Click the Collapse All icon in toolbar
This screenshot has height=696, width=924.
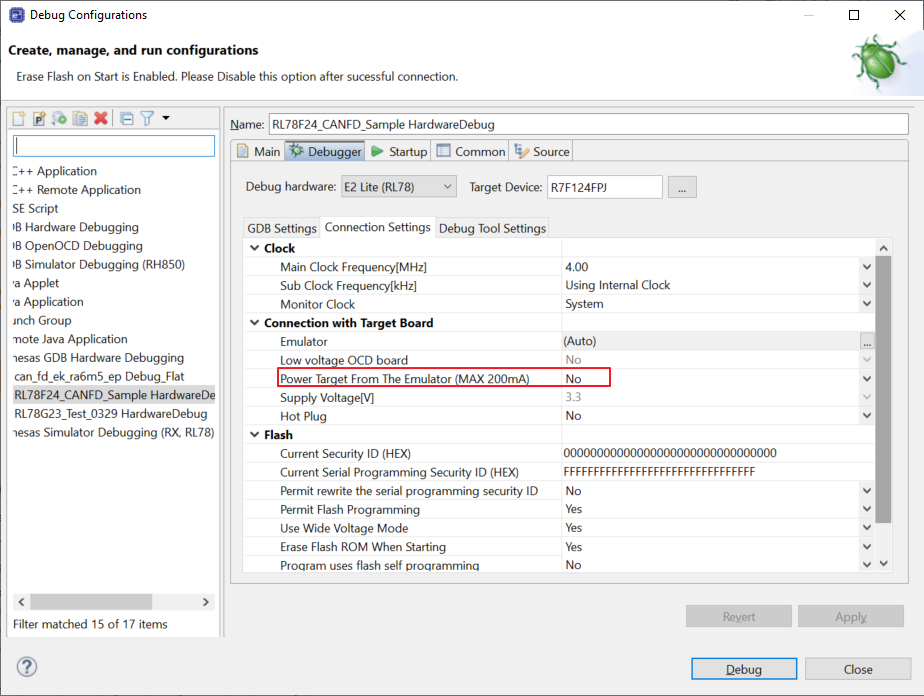click(x=127, y=118)
